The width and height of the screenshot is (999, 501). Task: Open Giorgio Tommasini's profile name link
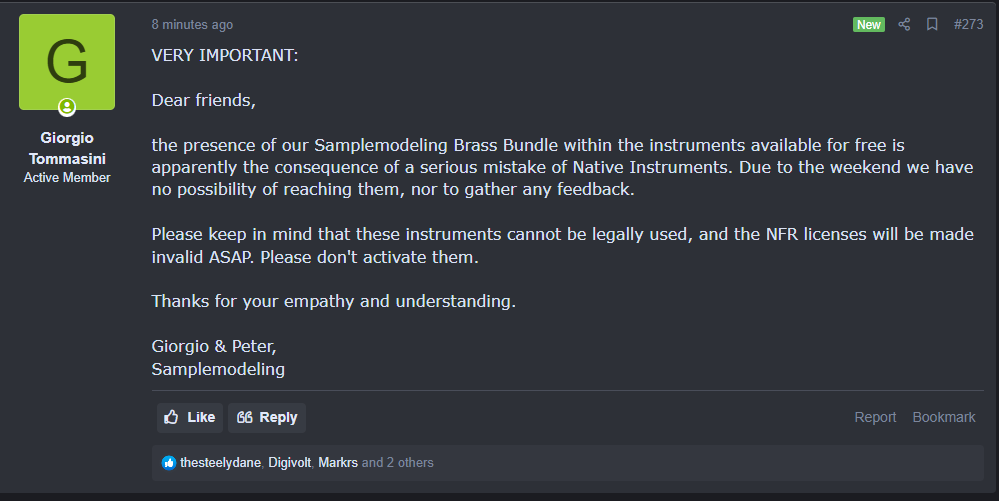tap(67, 147)
